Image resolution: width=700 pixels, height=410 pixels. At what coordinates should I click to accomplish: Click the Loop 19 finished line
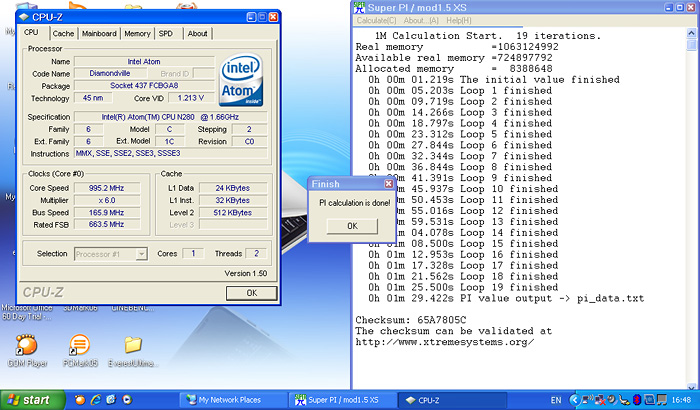point(463,287)
